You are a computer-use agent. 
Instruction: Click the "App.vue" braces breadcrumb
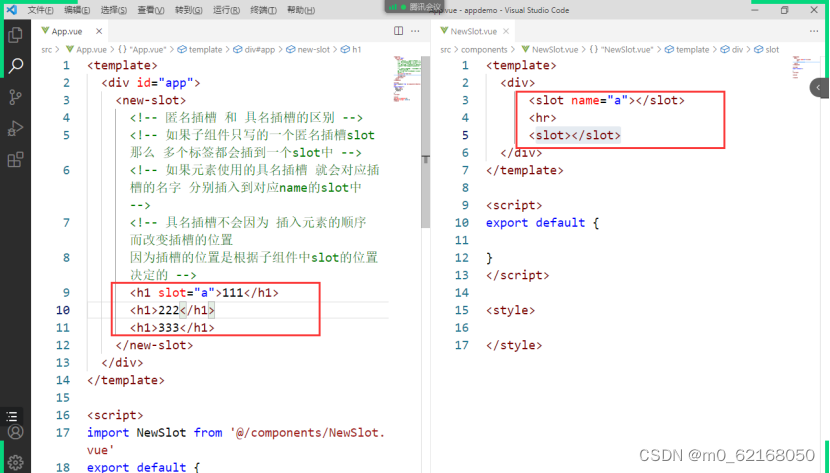[141, 49]
